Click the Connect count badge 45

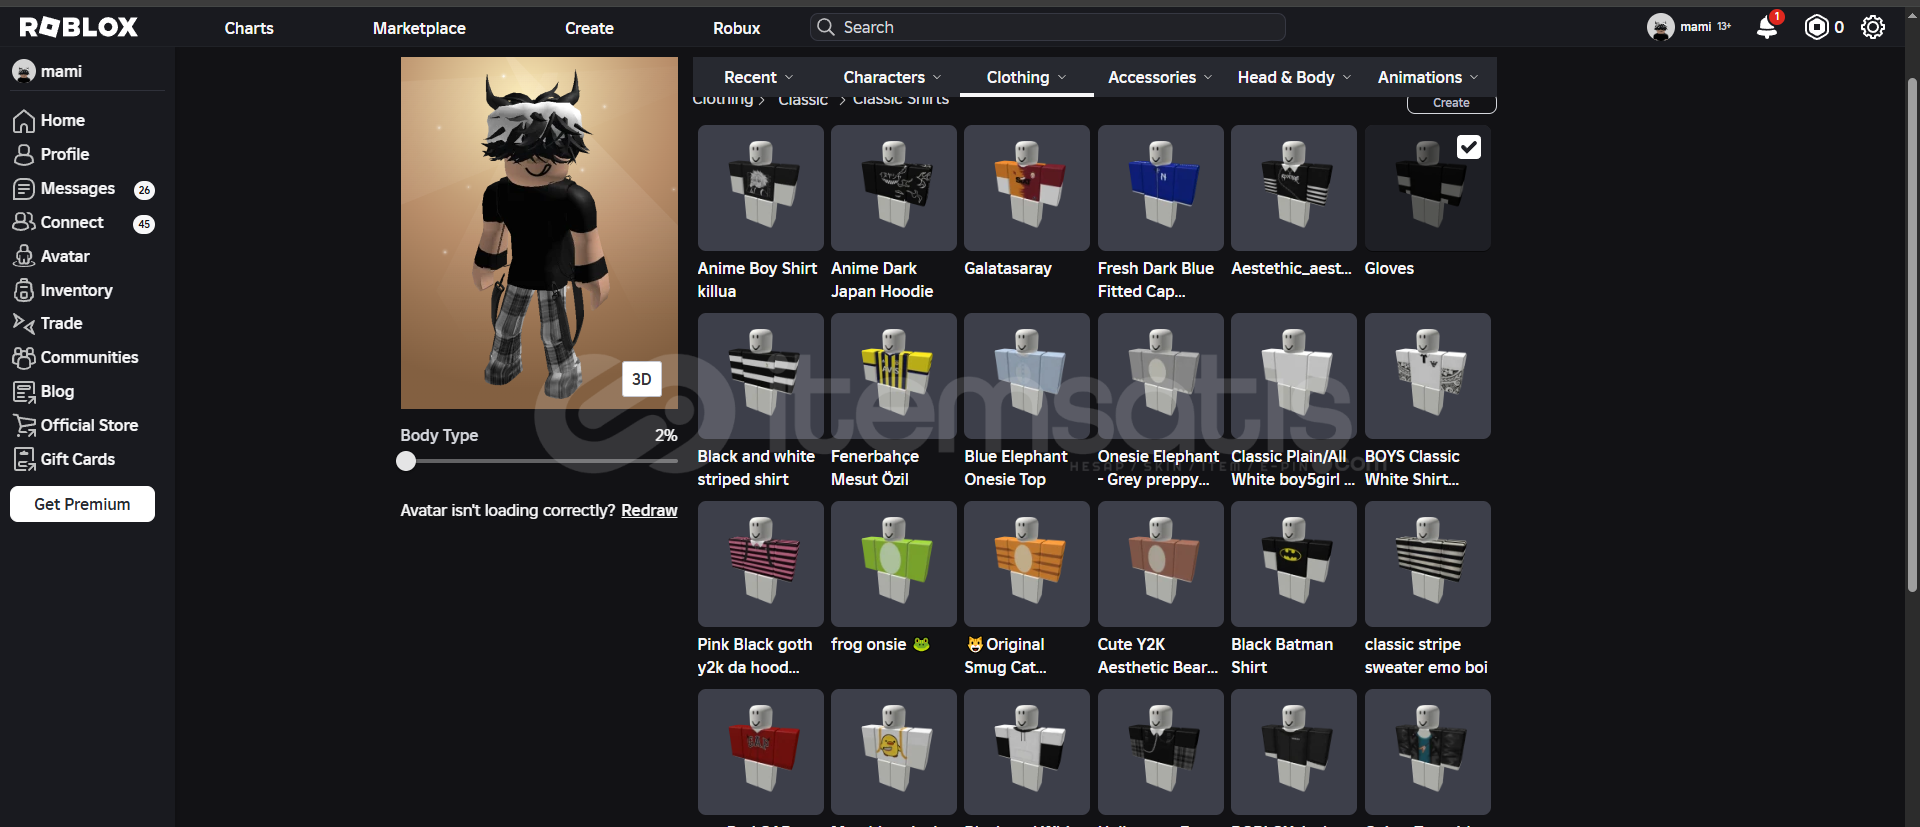point(144,224)
